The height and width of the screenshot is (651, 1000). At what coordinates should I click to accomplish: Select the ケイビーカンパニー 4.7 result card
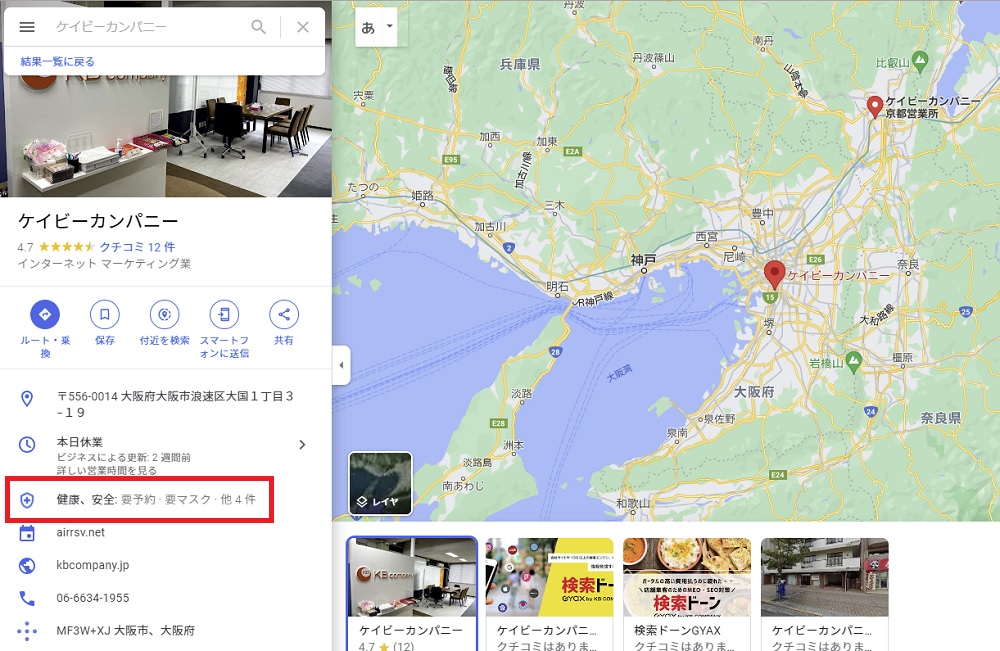pyautogui.click(x=412, y=594)
